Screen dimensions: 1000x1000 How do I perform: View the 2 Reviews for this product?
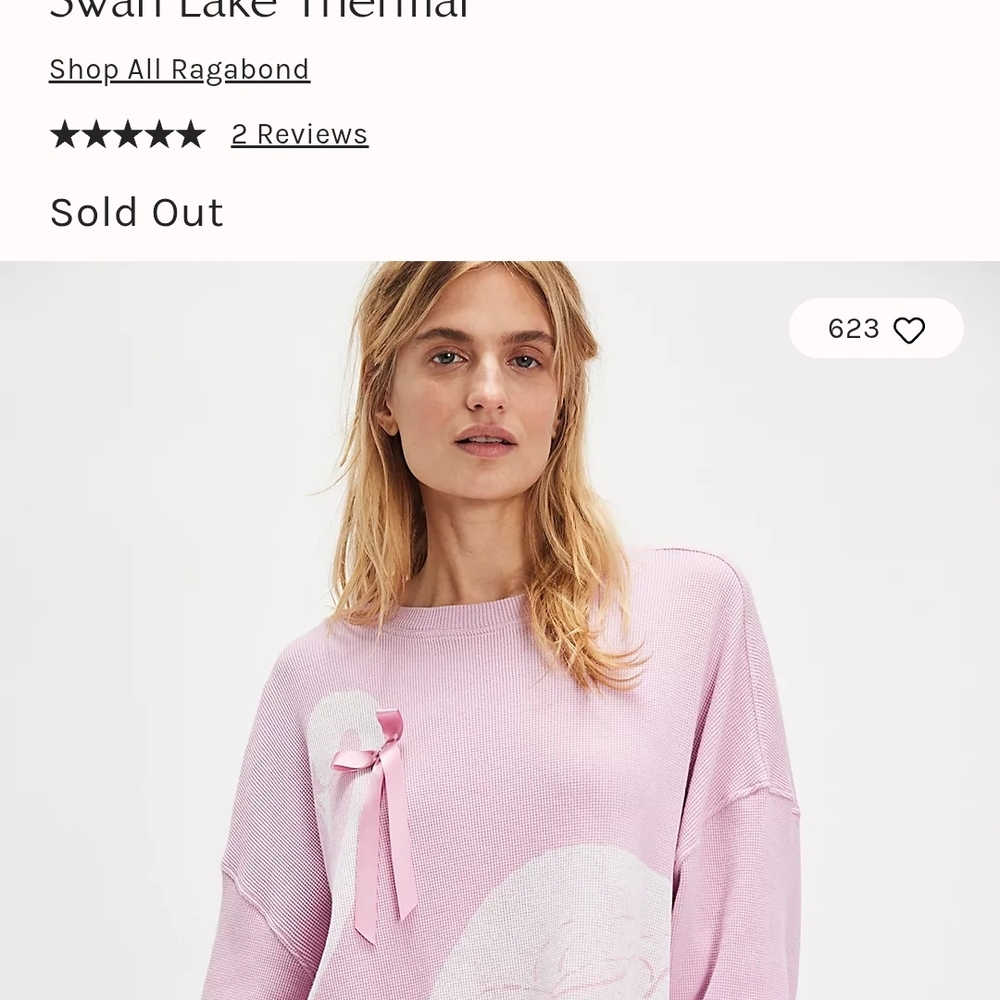tap(299, 133)
